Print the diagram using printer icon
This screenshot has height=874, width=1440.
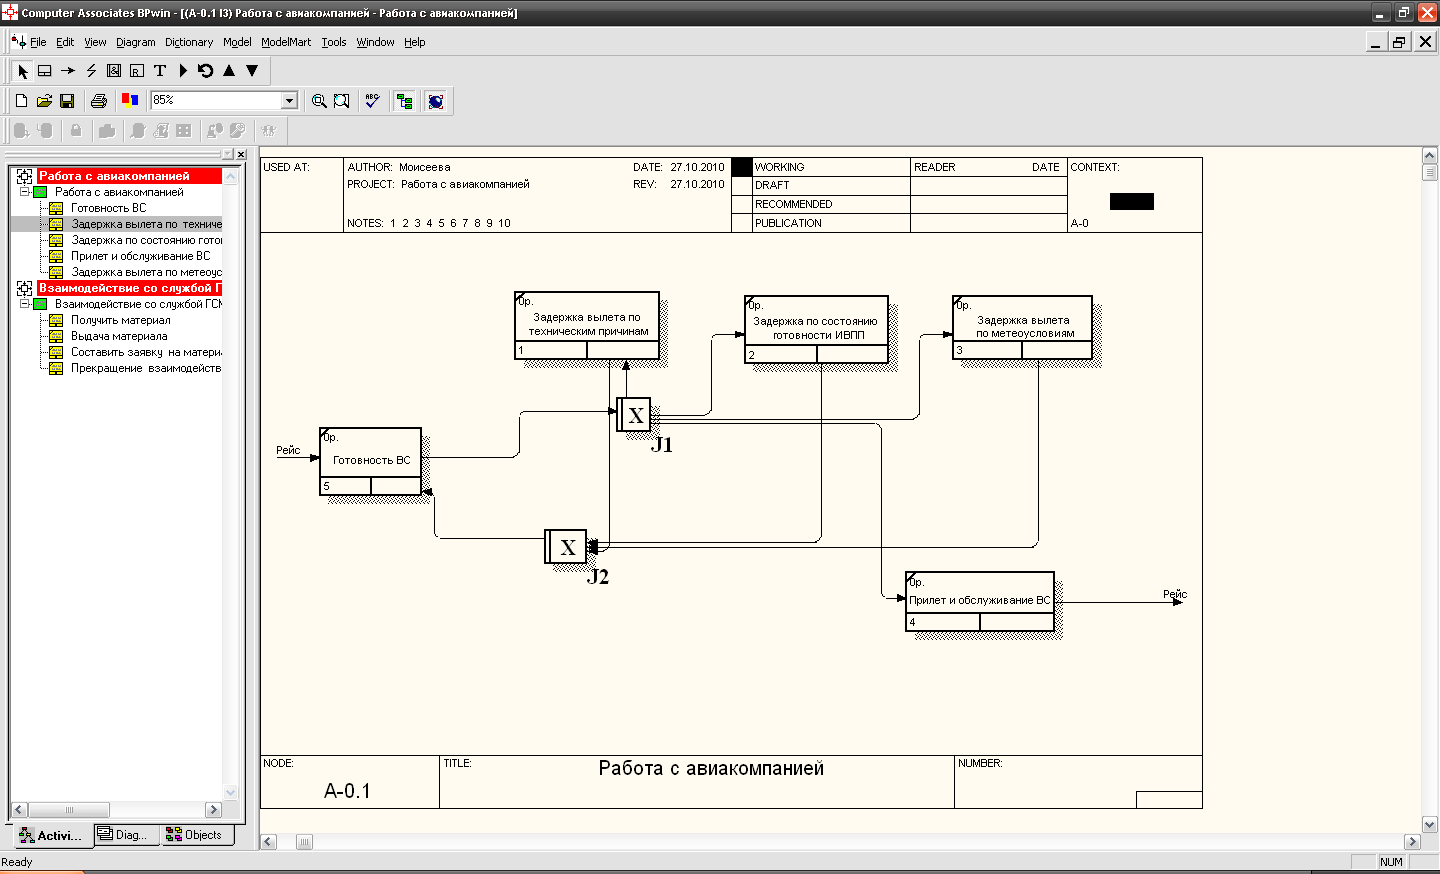click(98, 101)
